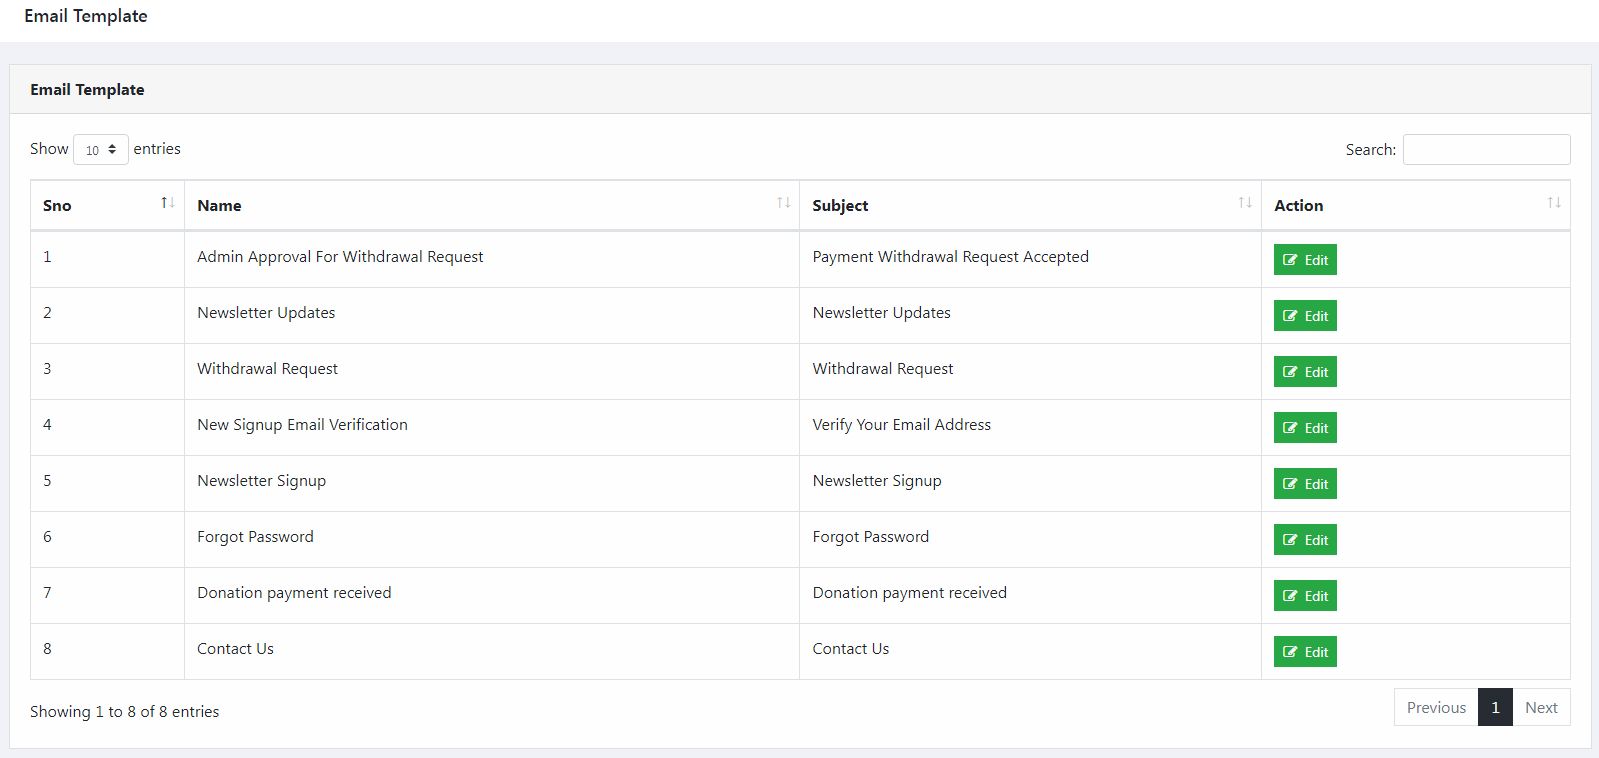Sort by Subject column sort icon
Image resolution: width=1599 pixels, height=758 pixels.
(x=1245, y=203)
